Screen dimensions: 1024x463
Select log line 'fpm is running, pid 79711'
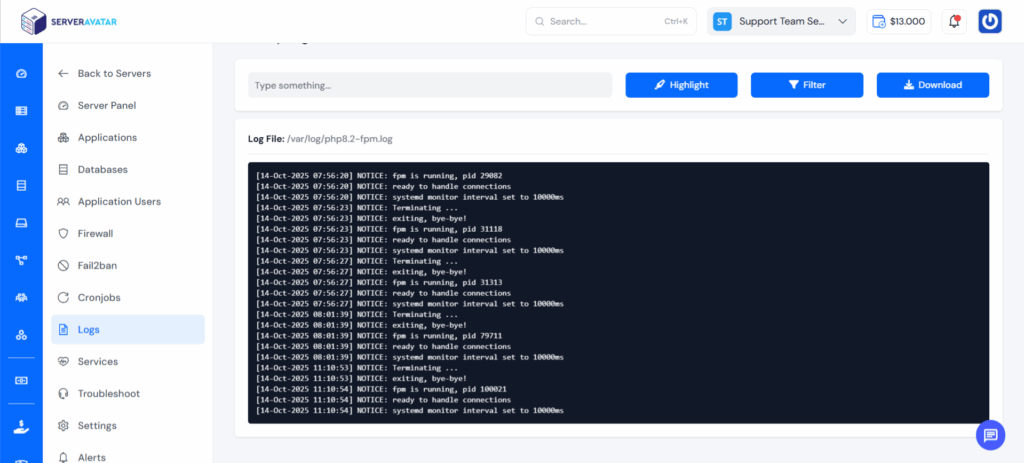(379, 336)
